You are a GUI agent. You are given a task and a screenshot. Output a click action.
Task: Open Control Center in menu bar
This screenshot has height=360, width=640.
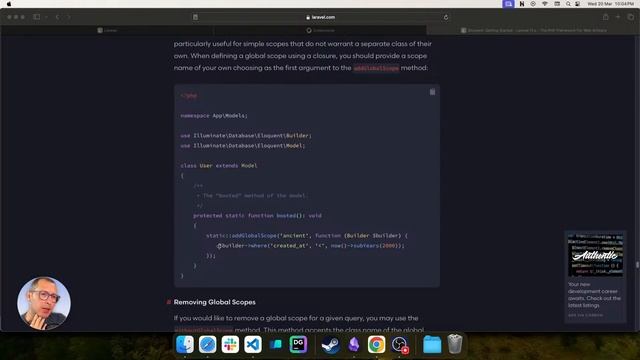pyautogui.click(x=578, y=4)
